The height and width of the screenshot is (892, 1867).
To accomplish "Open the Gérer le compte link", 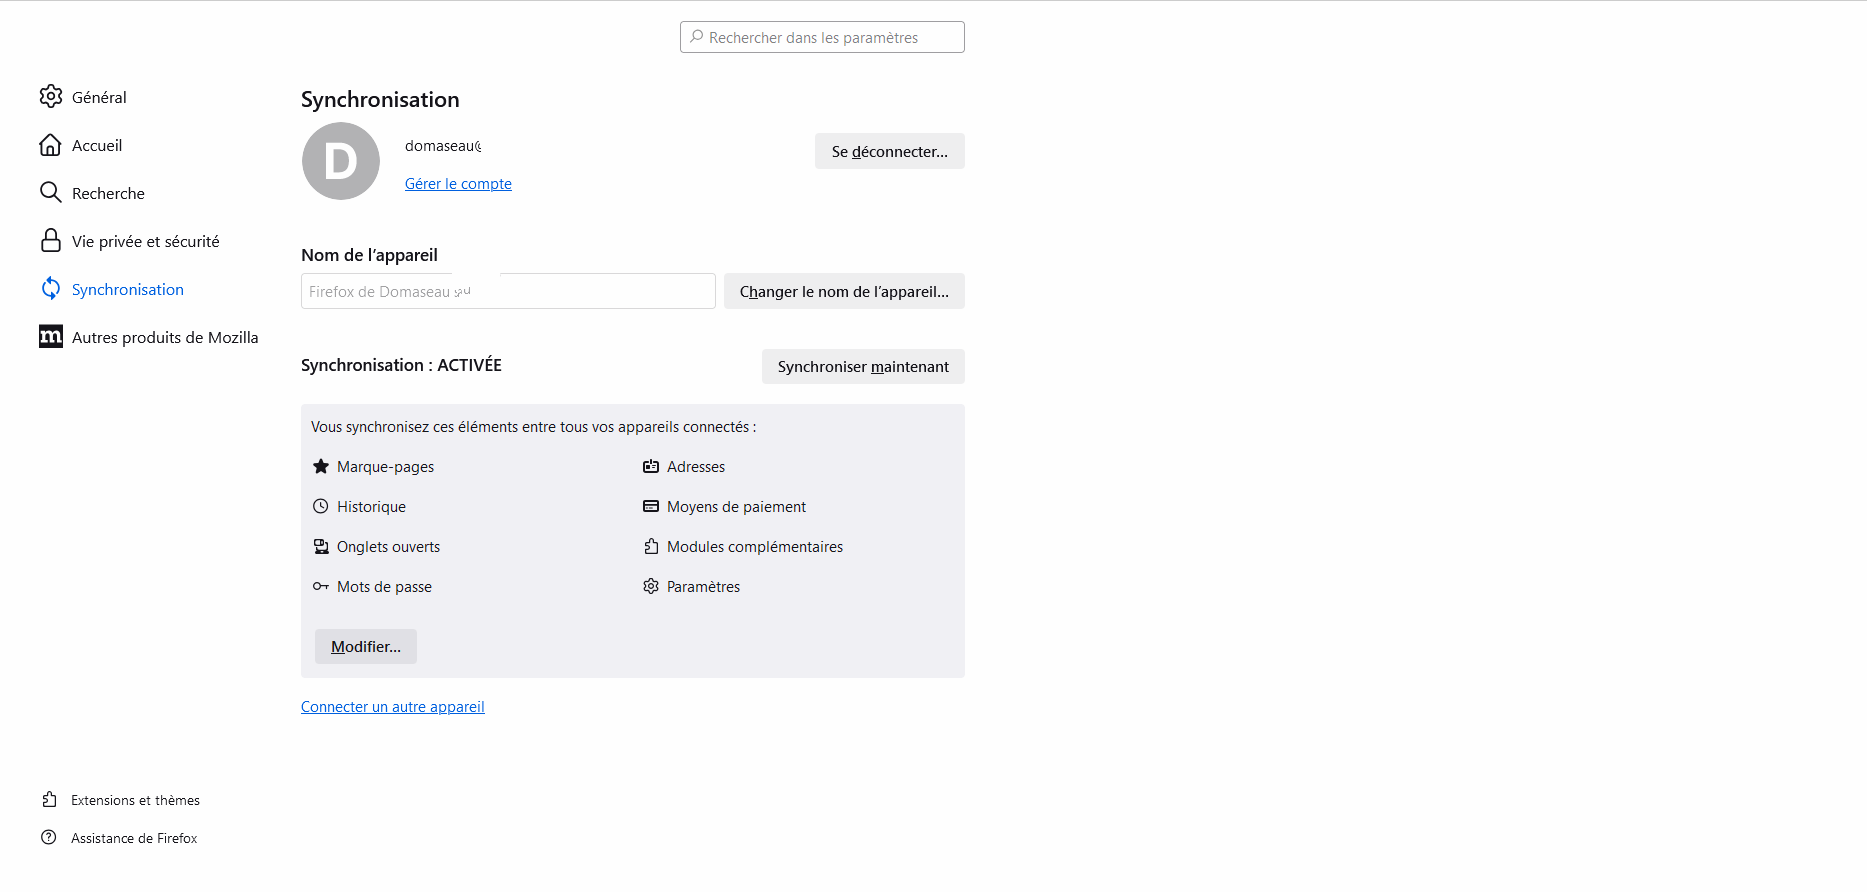I will (x=458, y=184).
